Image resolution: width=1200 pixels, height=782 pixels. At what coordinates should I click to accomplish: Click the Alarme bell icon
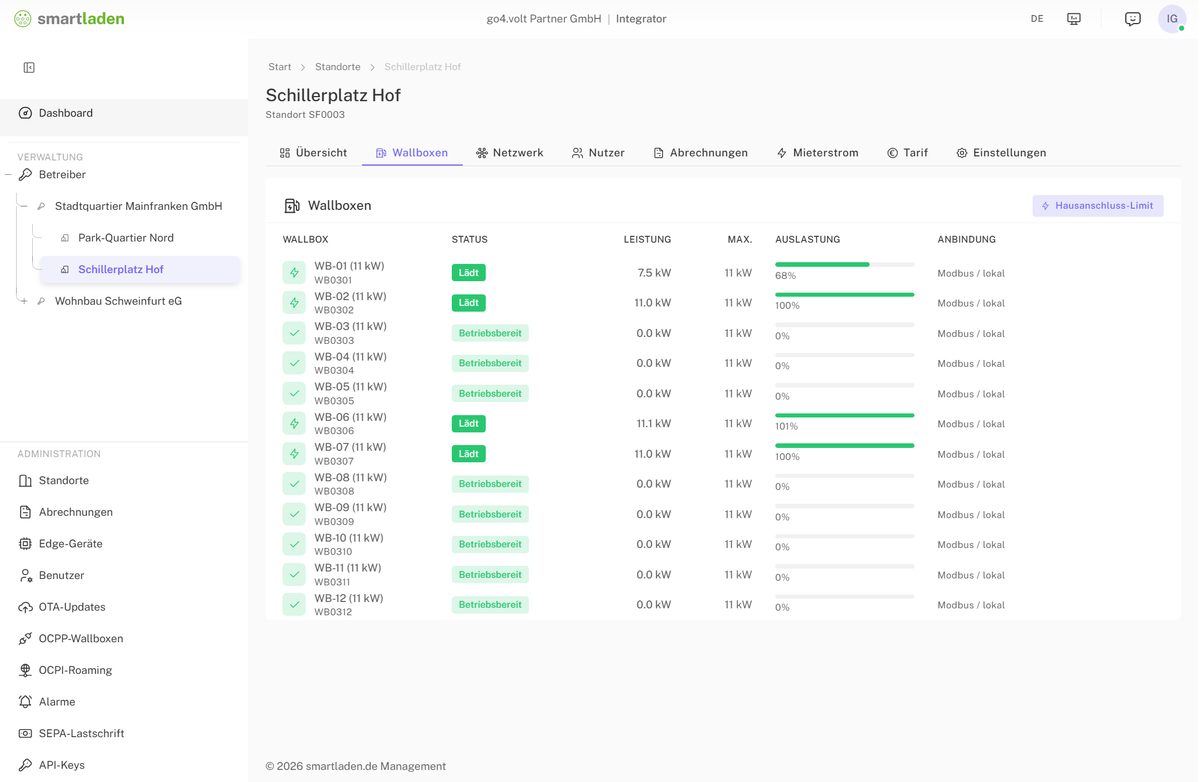[25, 702]
